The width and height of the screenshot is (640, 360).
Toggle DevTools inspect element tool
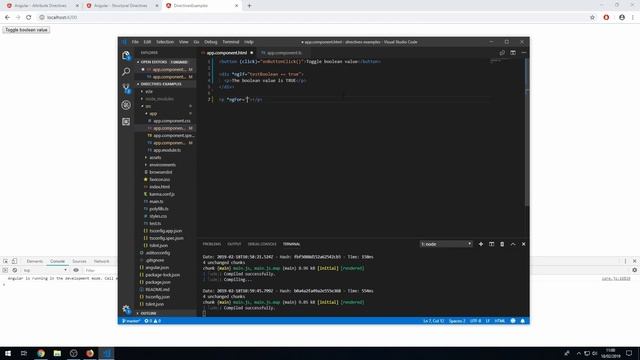(6, 261)
